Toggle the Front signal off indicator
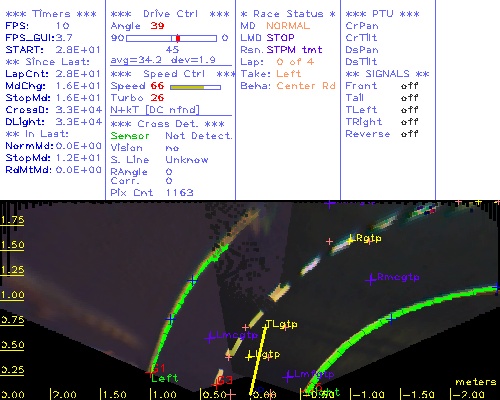This screenshot has height=400, width=500. click(x=409, y=86)
